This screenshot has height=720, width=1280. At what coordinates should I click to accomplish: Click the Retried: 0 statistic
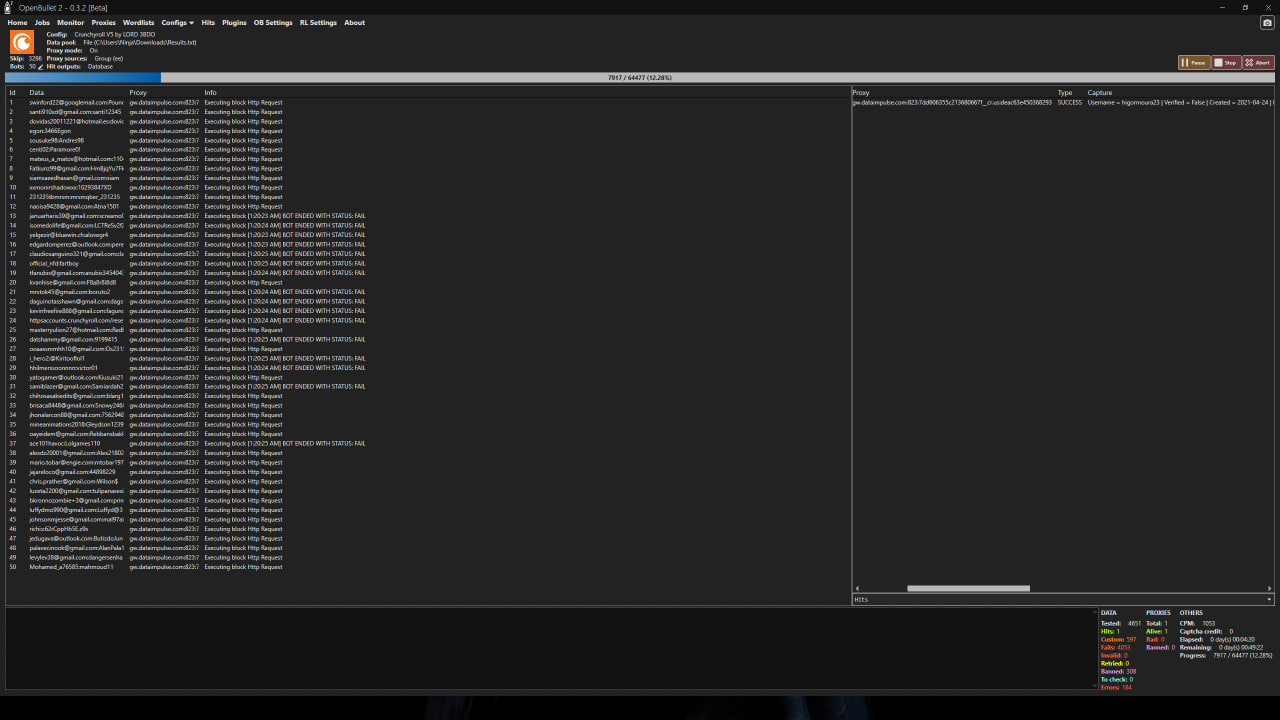click(1114, 663)
